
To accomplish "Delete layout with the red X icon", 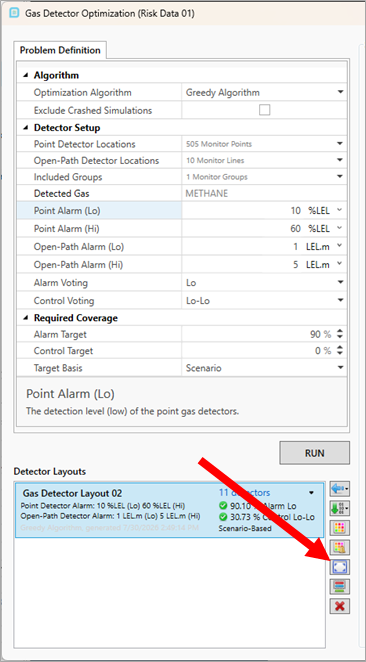I will coord(339,606).
